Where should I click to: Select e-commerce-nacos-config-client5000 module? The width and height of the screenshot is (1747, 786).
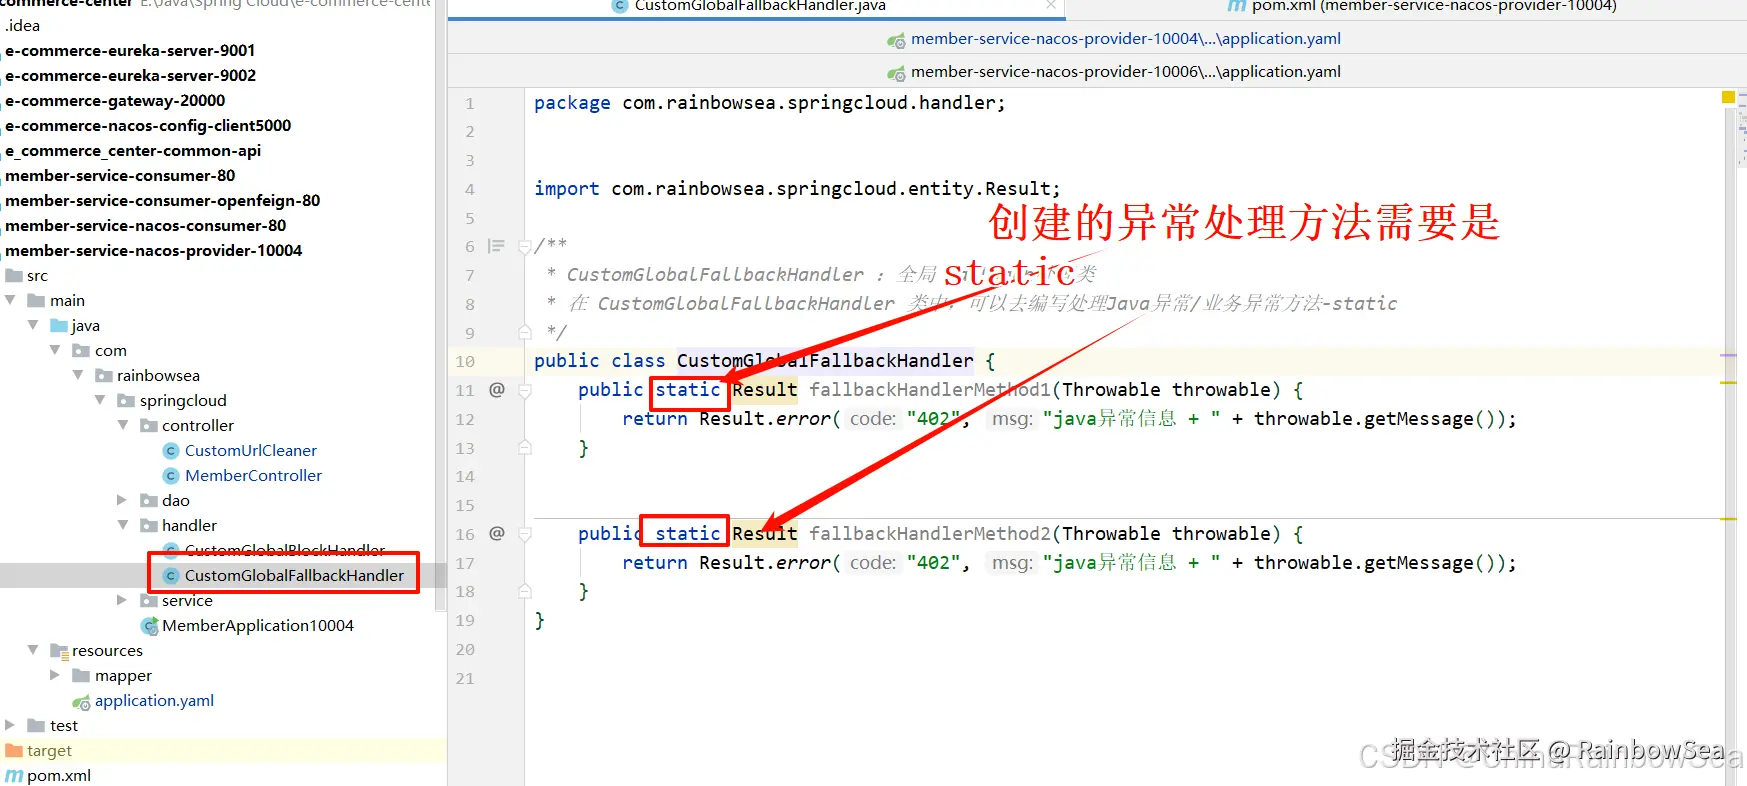[x=148, y=126]
